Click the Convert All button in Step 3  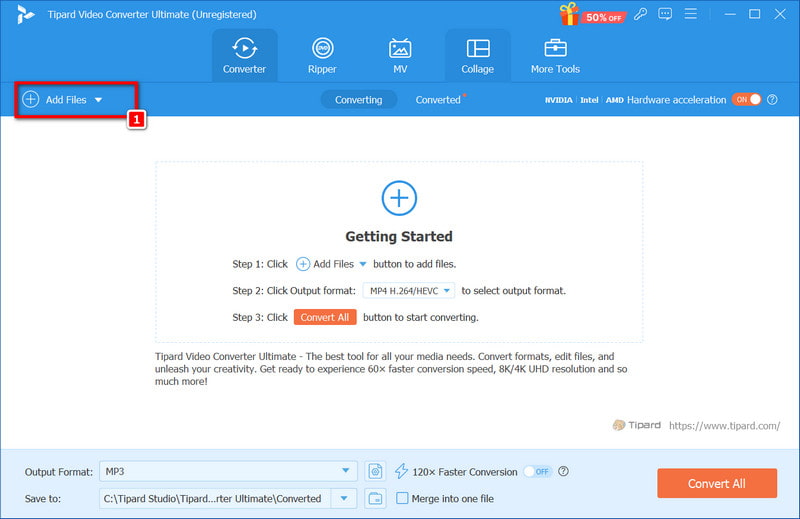pos(325,317)
